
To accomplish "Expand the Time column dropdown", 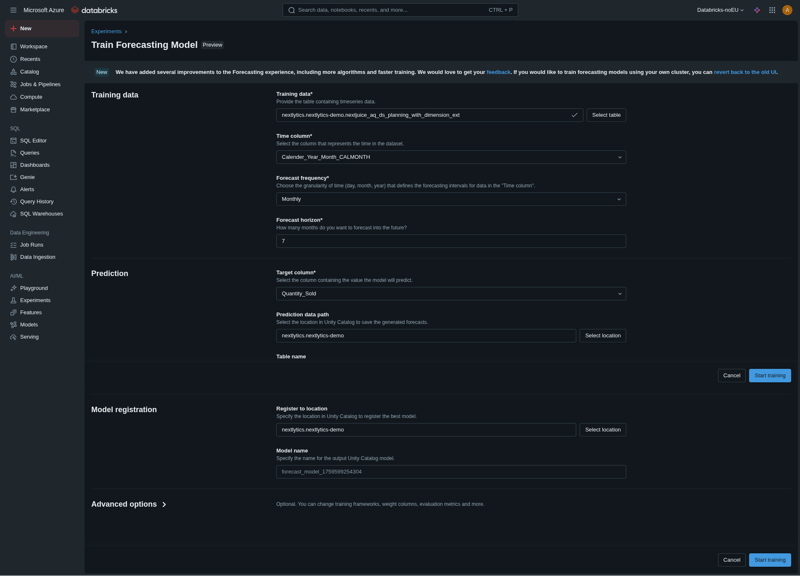I will click(451, 157).
